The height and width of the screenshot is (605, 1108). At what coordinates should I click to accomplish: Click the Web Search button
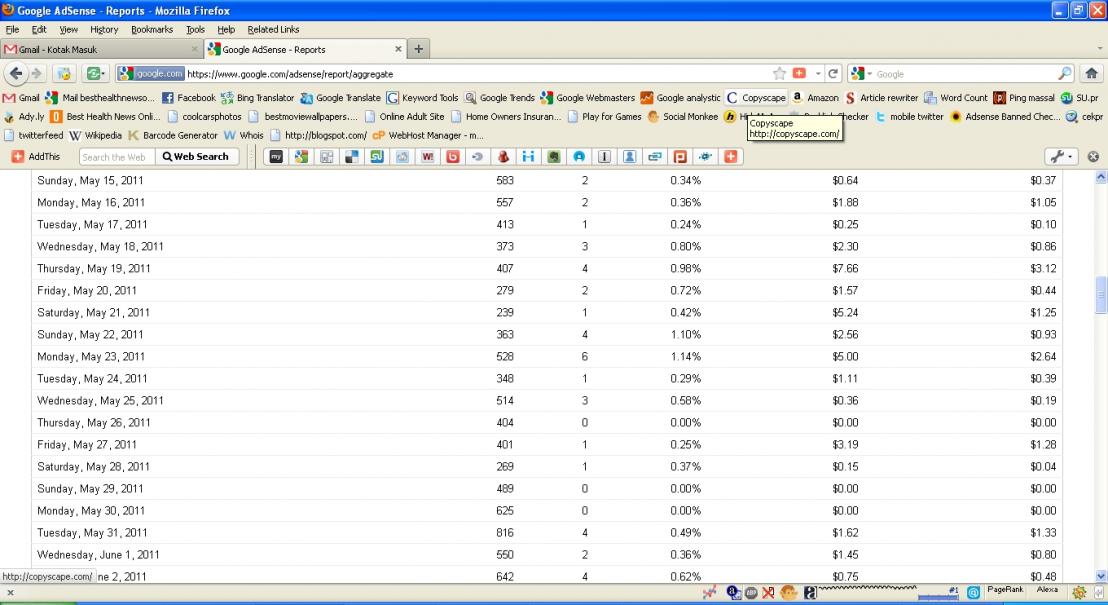tap(196, 157)
